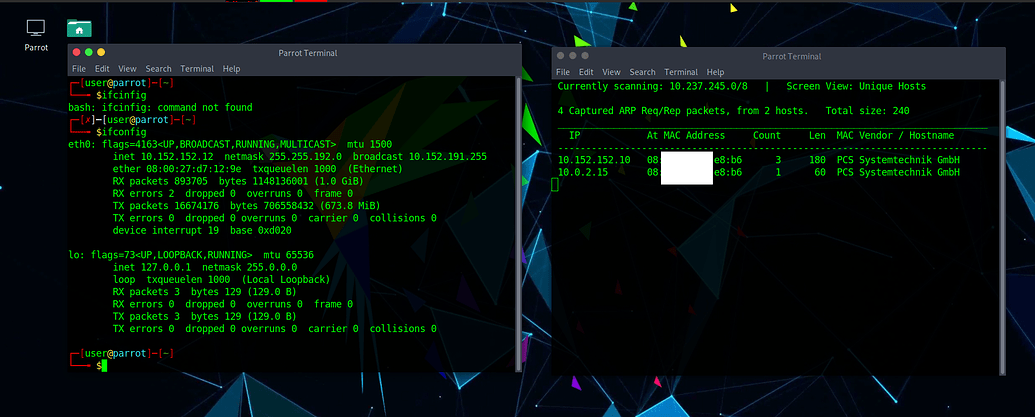Click 'netmask 255.255.192.0' text
Image resolution: width=1035 pixels, height=417 pixels.
283,157
